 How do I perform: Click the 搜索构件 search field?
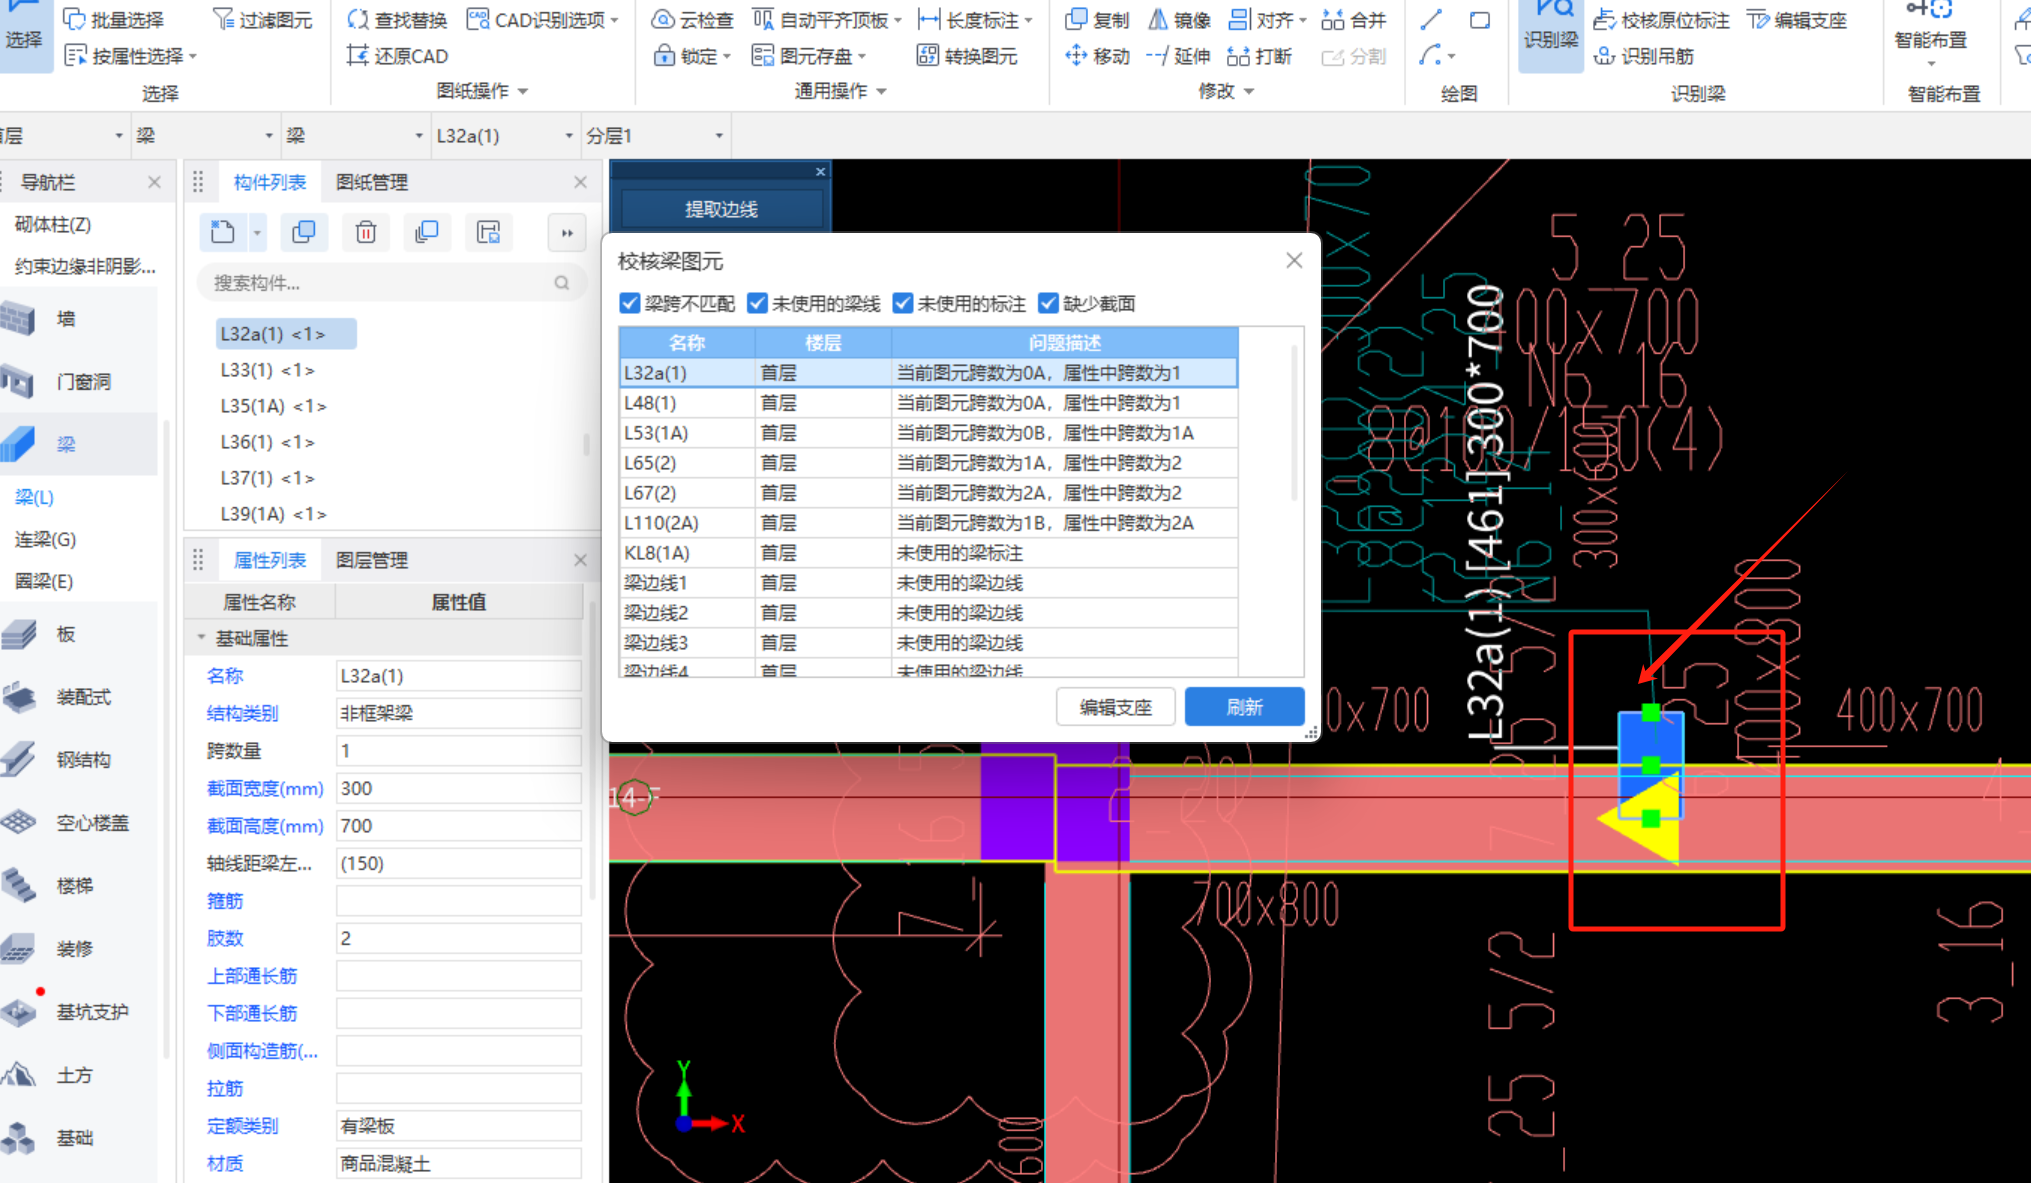pyautogui.click(x=391, y=283)
